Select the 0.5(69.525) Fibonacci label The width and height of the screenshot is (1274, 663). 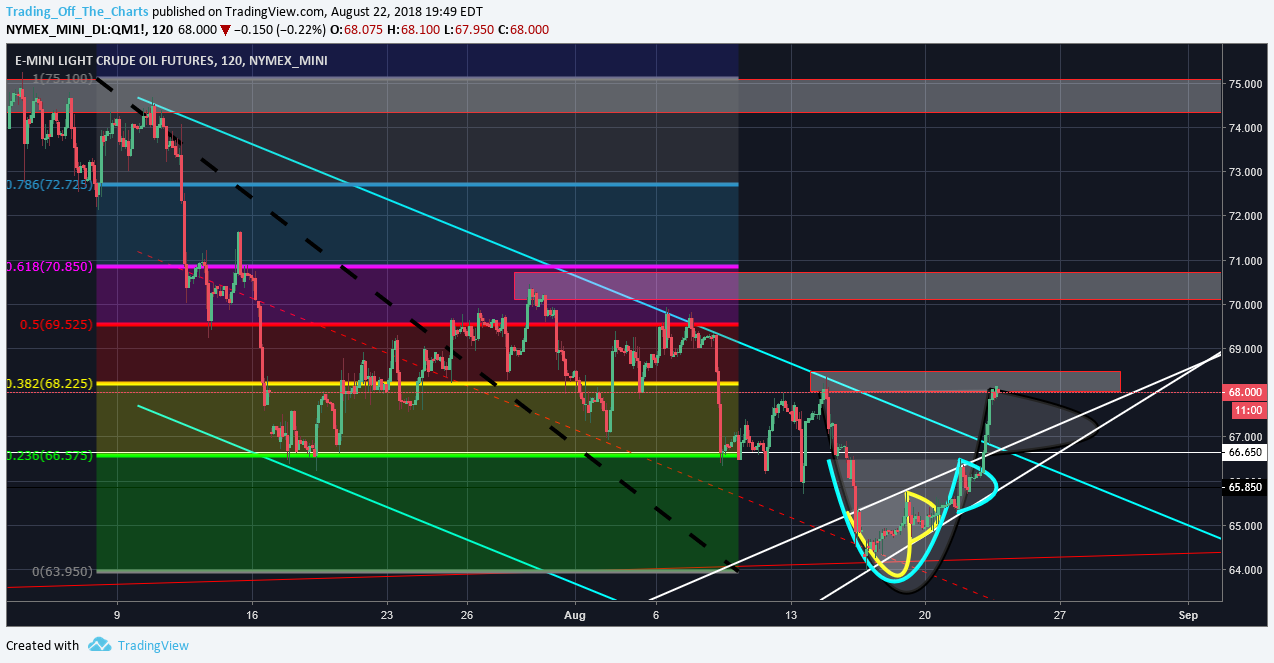(x=56, y=325)
